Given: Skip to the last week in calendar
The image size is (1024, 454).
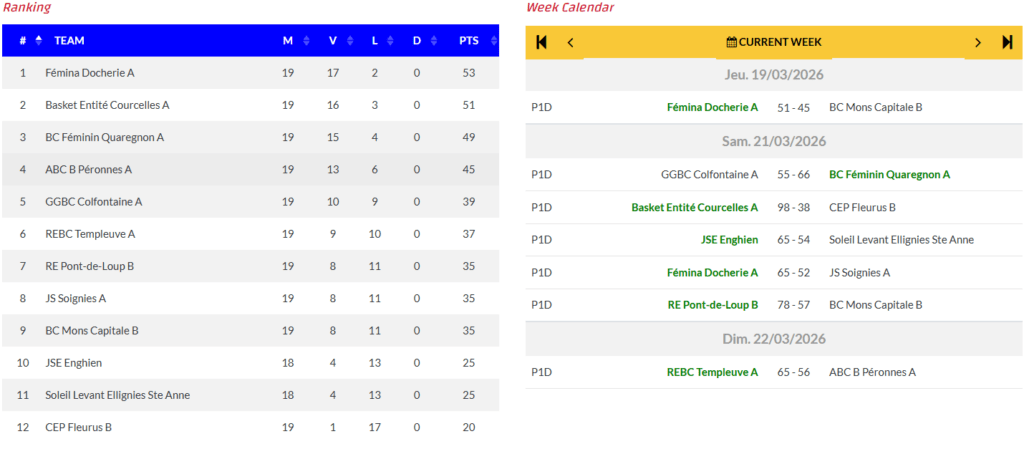Looking at the screenshot, I should 1007,42.
